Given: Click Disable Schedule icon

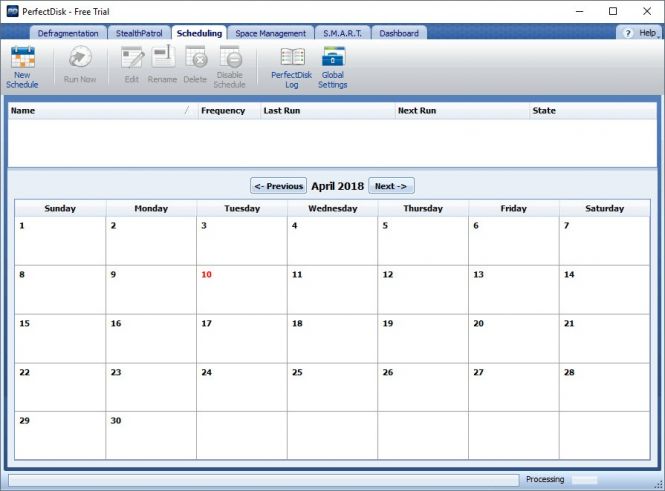Looking at the screenshot, I should pos(229,67).
